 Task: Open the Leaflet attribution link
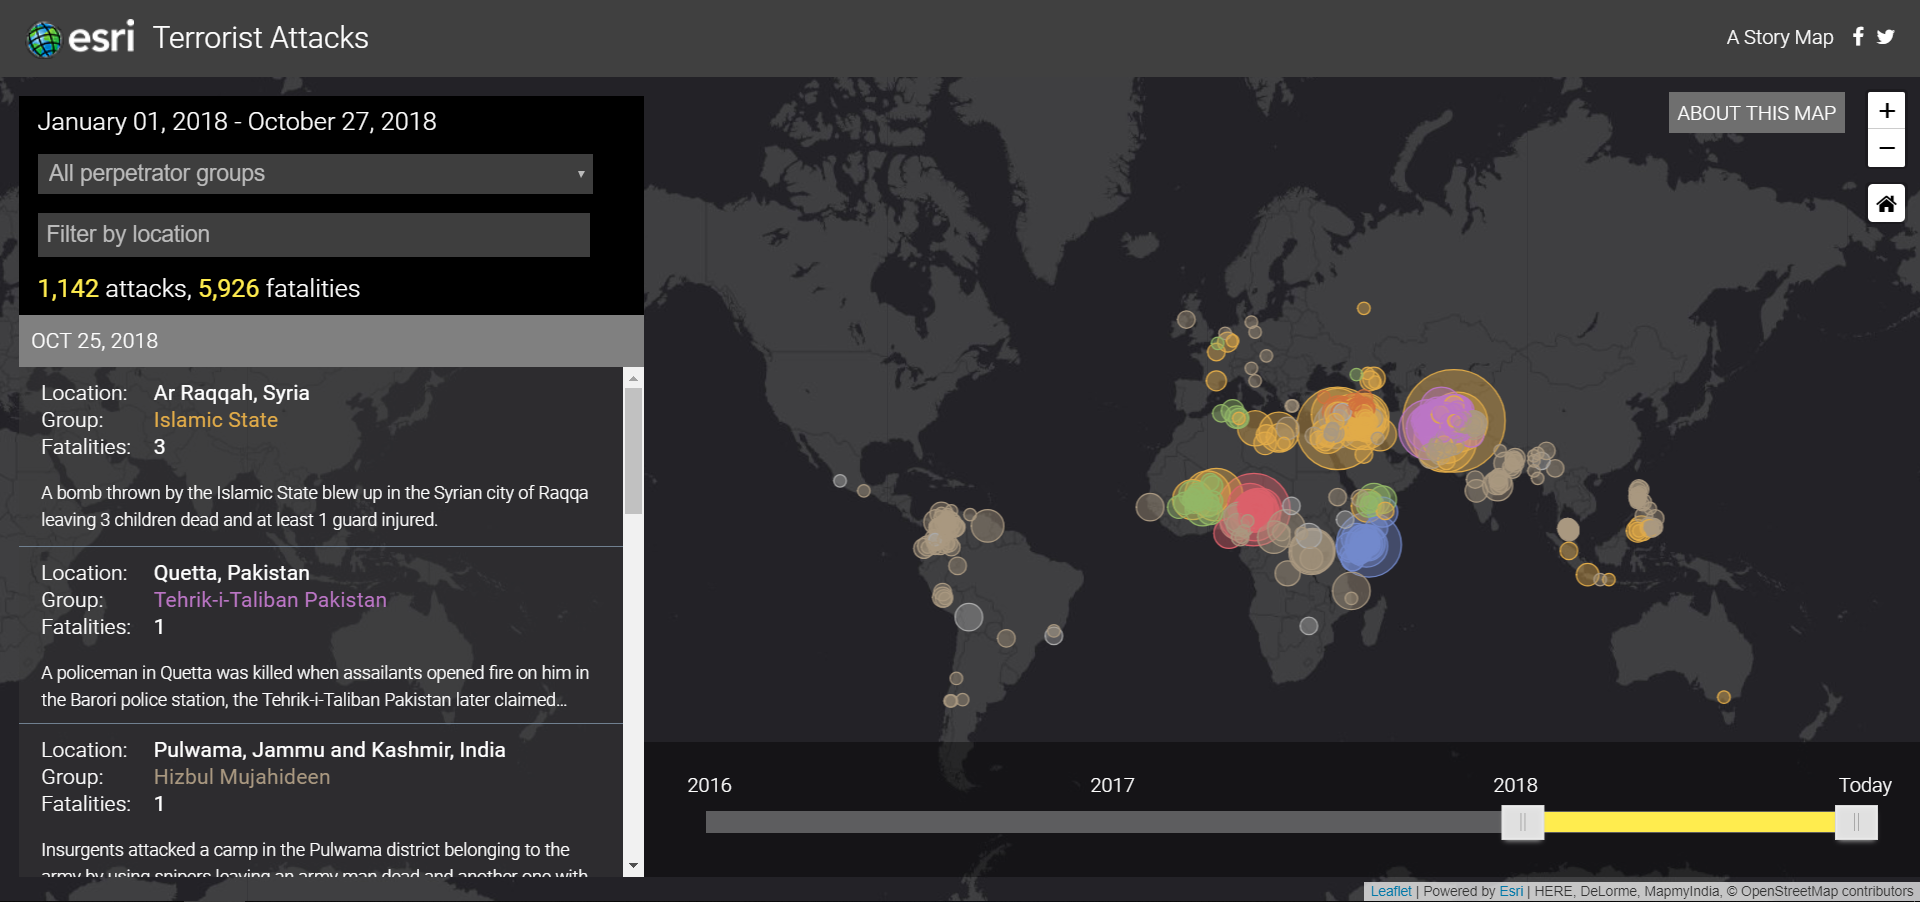[x=1390, y=891]
